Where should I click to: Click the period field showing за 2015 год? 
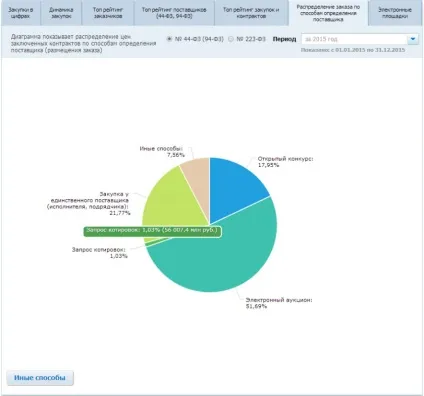click(354, 39)
